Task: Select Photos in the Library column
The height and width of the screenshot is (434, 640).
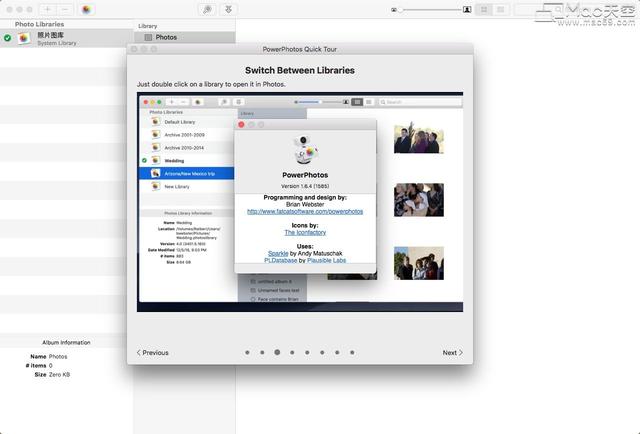Action: pyautogui.click(x=184, y=37)
